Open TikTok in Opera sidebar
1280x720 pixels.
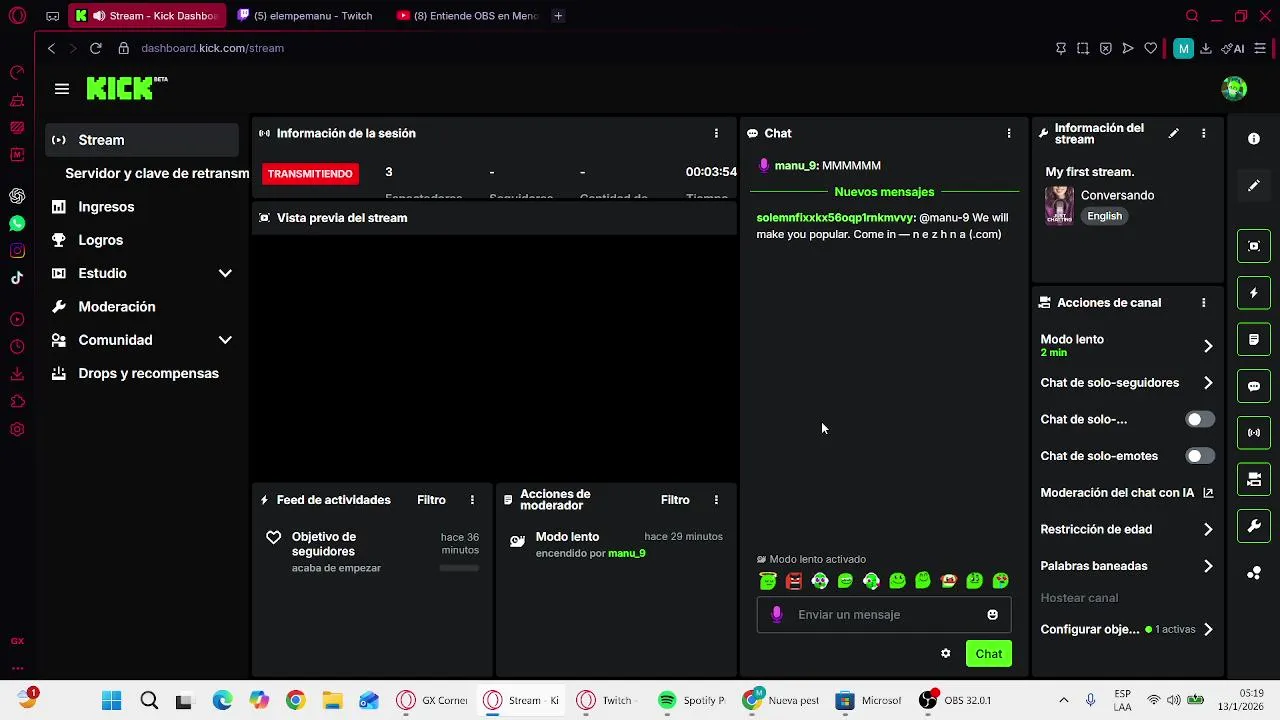17,278
